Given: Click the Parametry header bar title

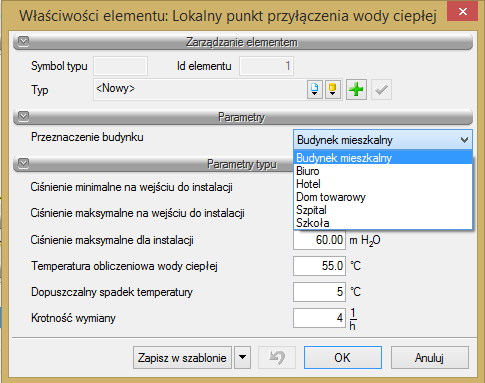Looking at the screenshot, I should [x=242, y=117].
